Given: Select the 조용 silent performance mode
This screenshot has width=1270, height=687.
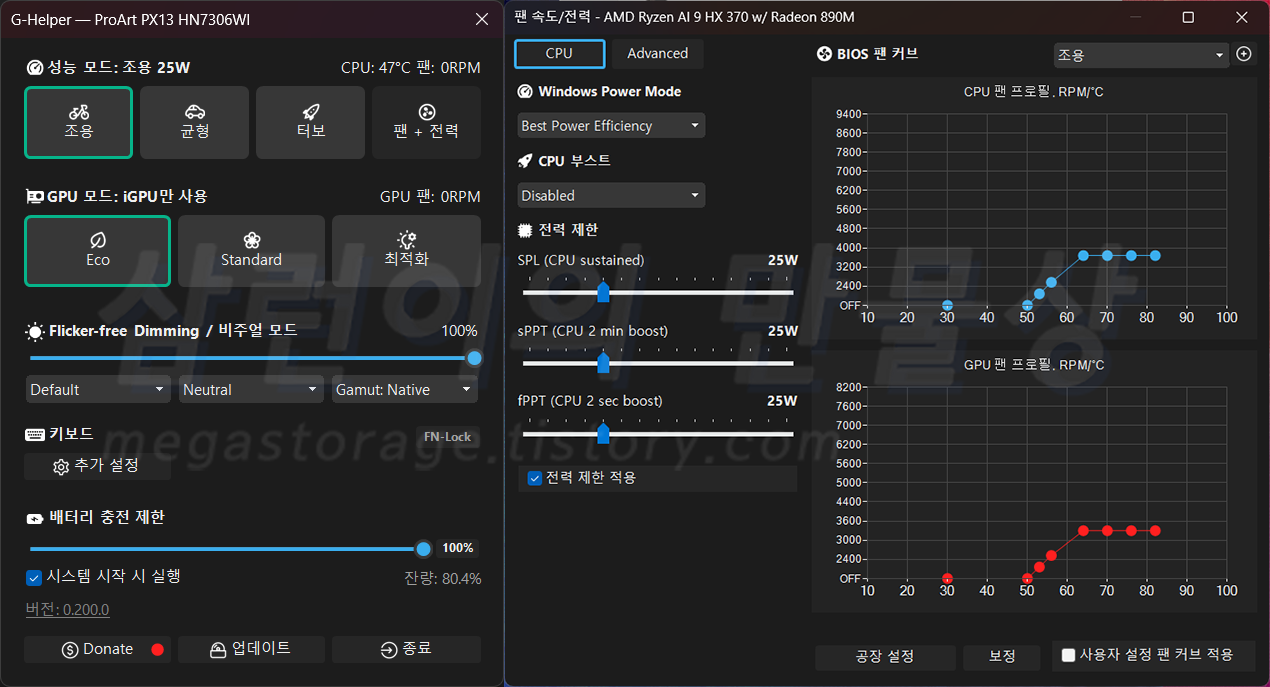Looking at the screenshot, I should (78, 122).
